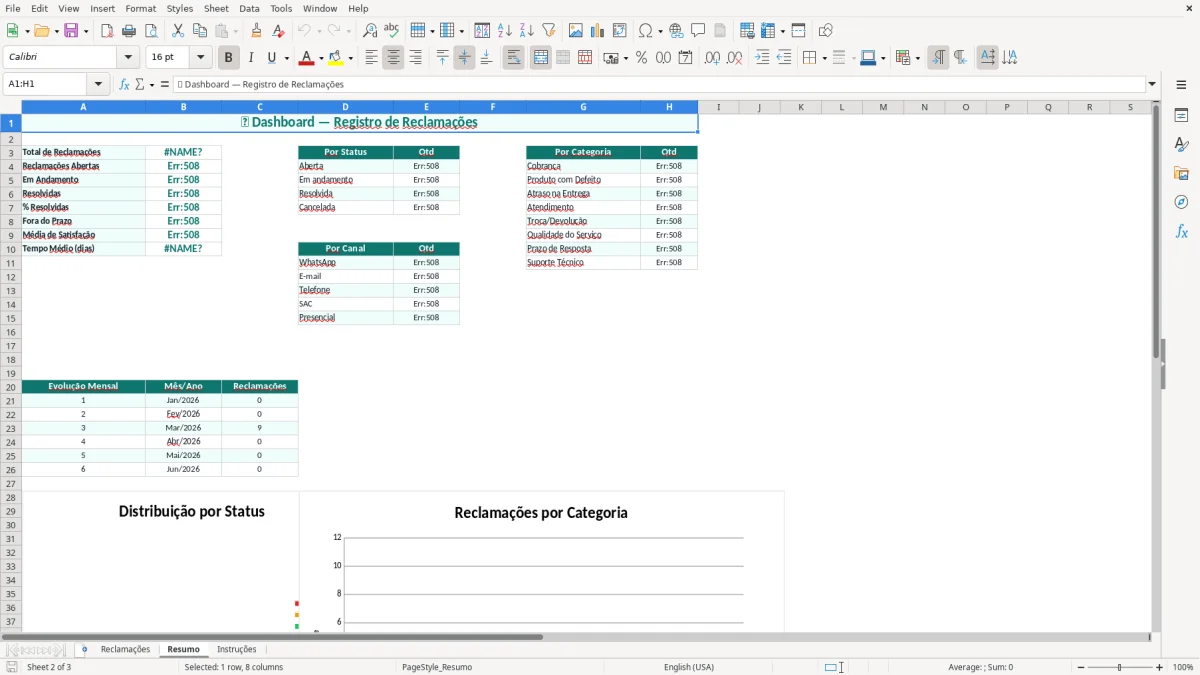
Task: Open the Format menu
Action: (140, 8)
